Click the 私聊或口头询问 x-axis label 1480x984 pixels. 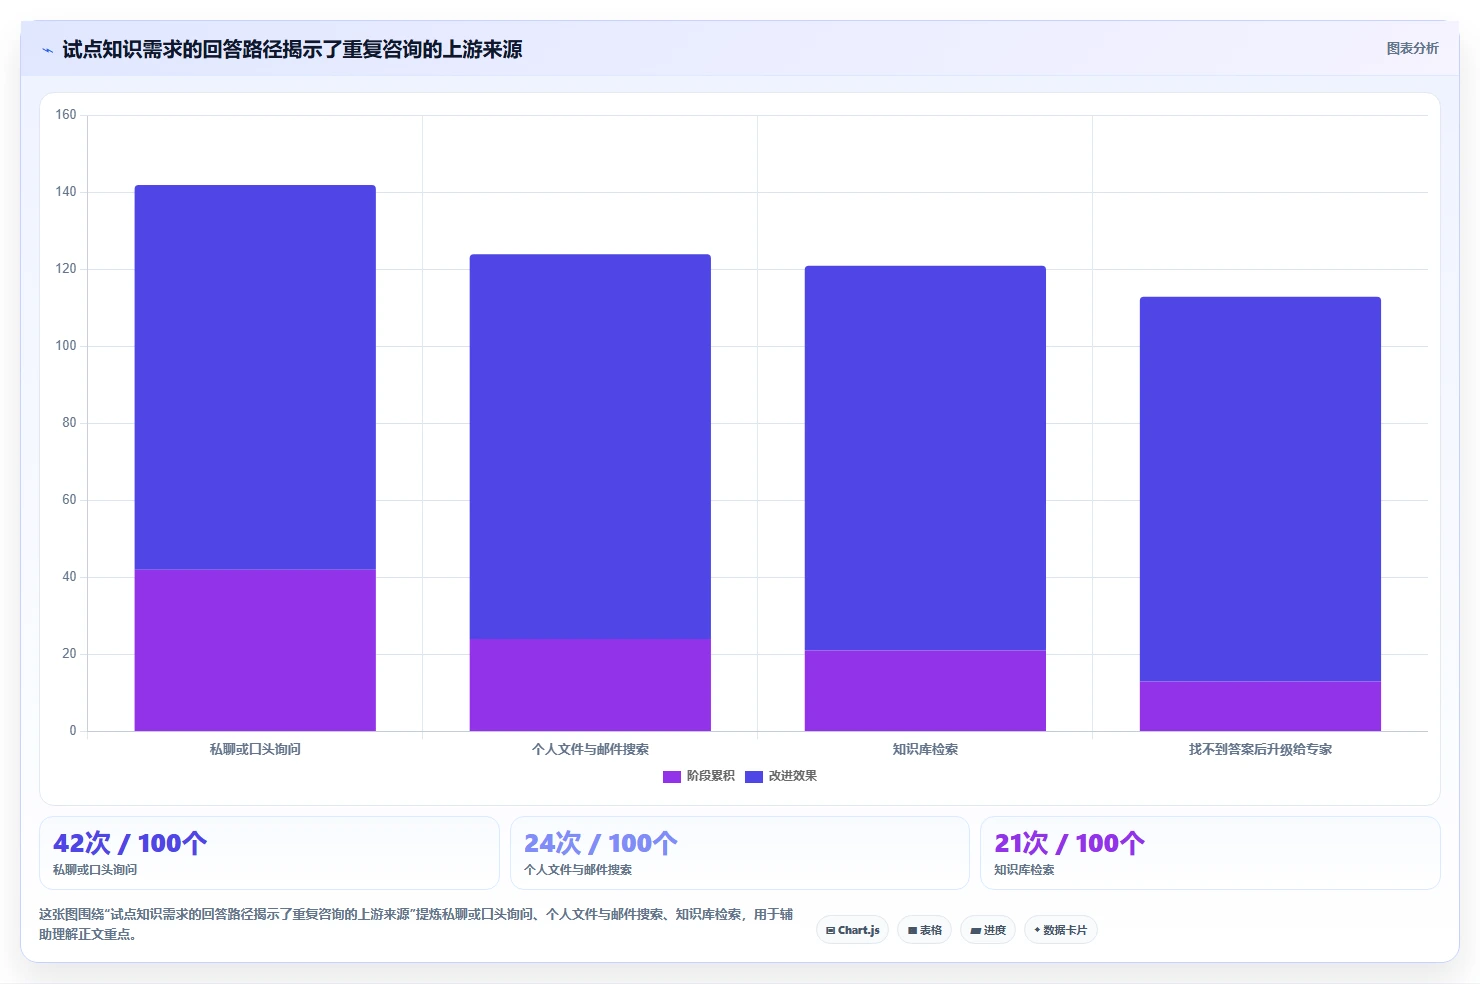tap(255, 749)
